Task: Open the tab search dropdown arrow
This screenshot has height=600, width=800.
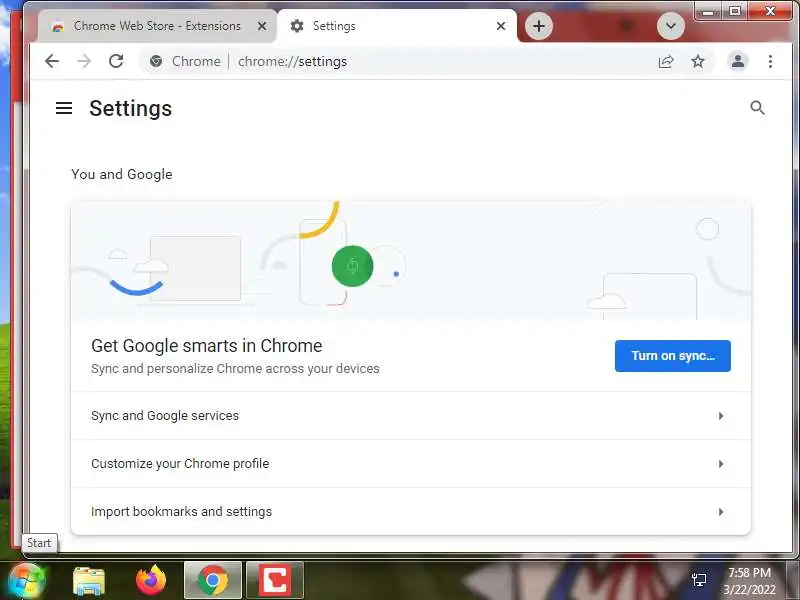Action: click(x=670, y=26)
